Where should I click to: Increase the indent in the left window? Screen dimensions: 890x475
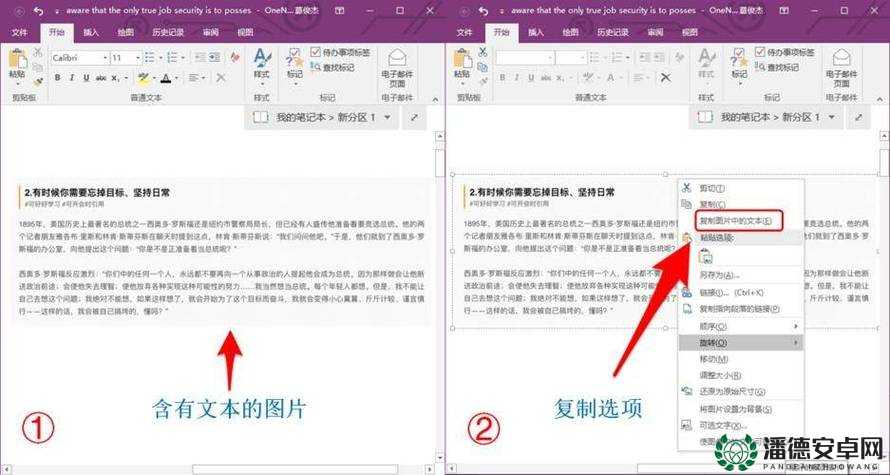coord(214,58)
